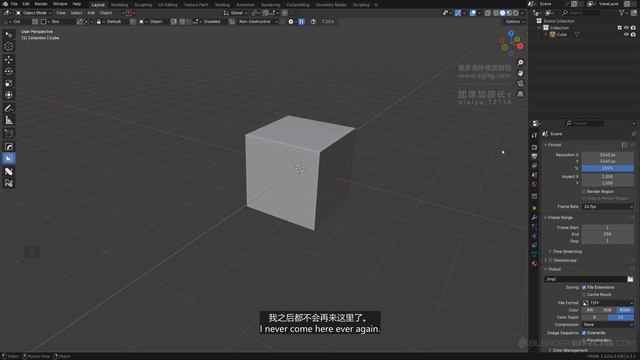Open the File menu
The width and height of the screenshot is (640, 360).
point(14,4)
